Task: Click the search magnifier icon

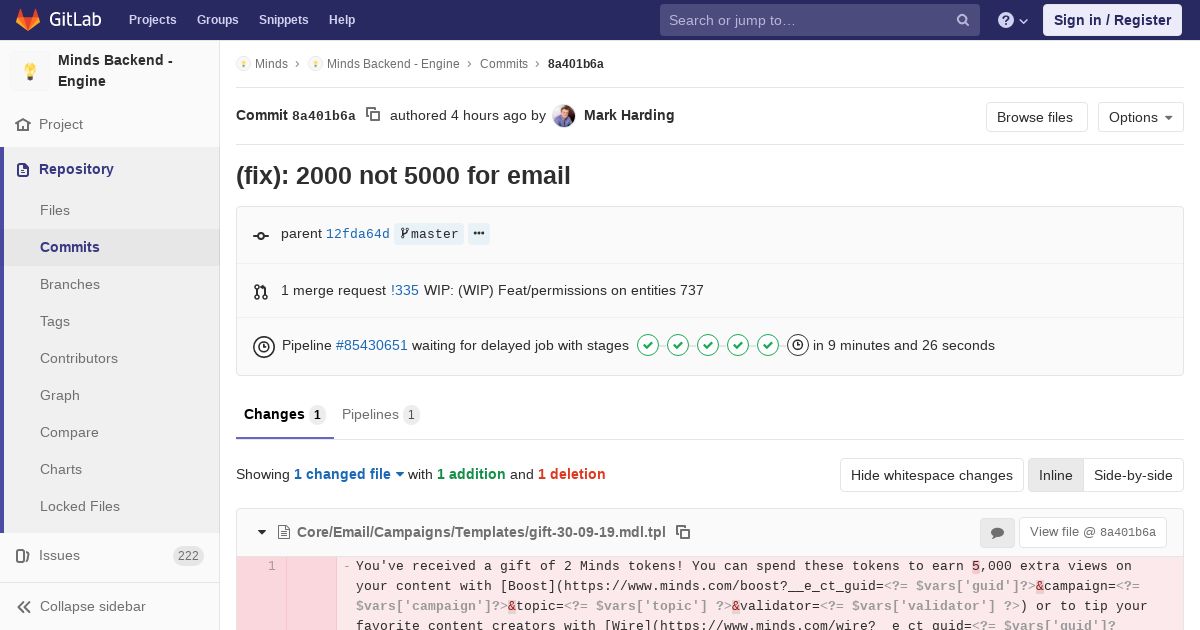Action: tap(963, 20)
